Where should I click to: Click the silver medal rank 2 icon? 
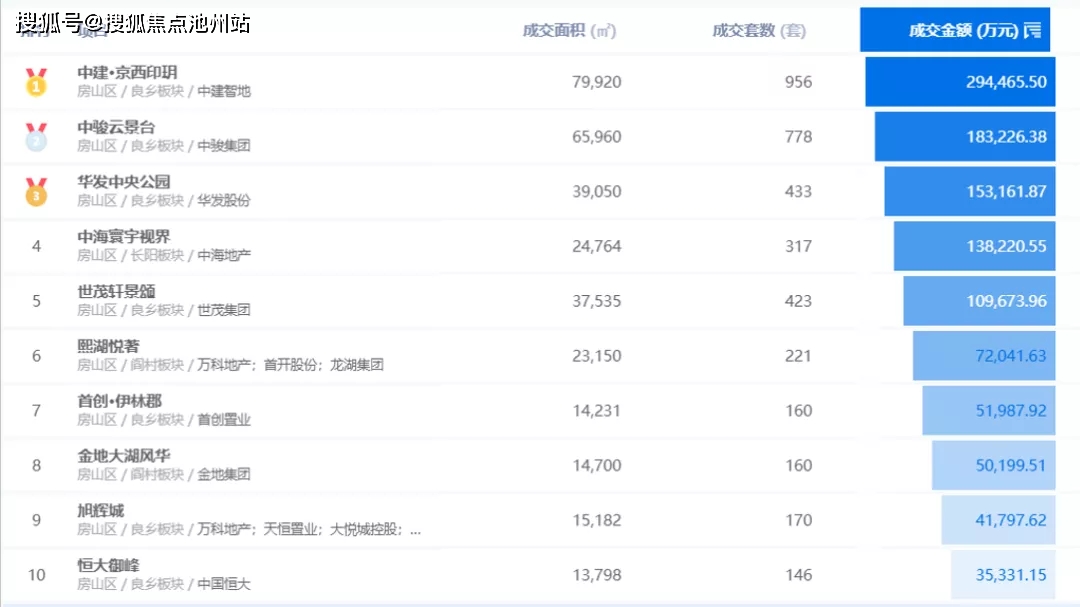[x=37, y=137]
